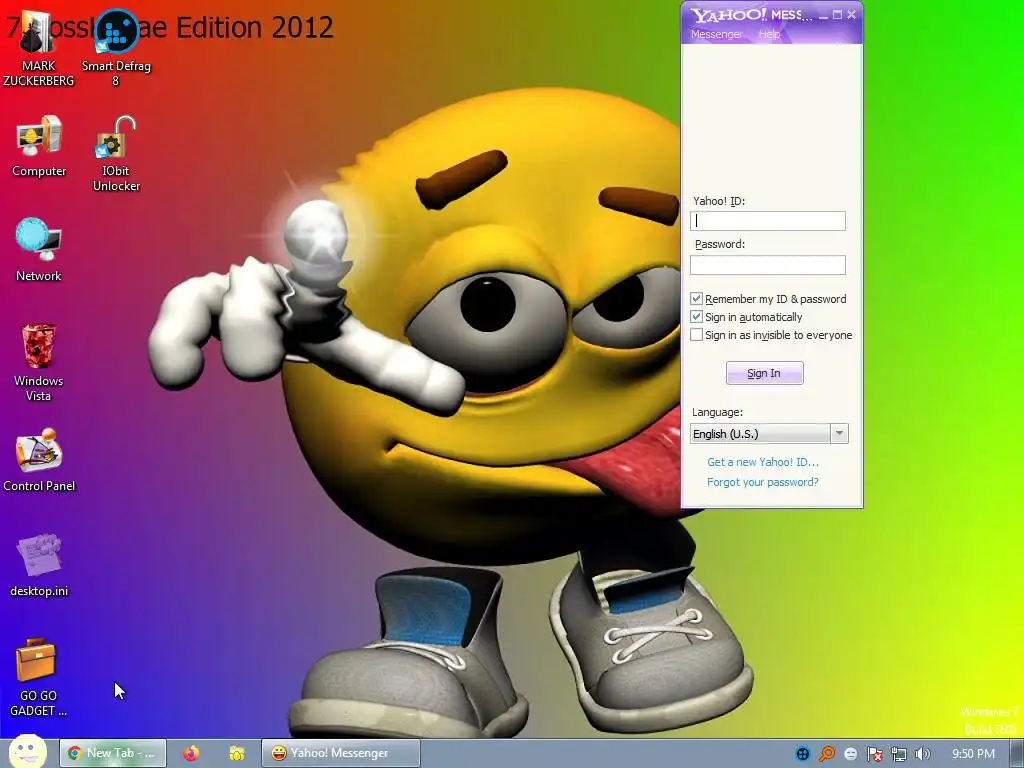The image size is (1024, 768).
Task: Click the grey Yahoo smiley tray icon
Action: tap(850, 754)
